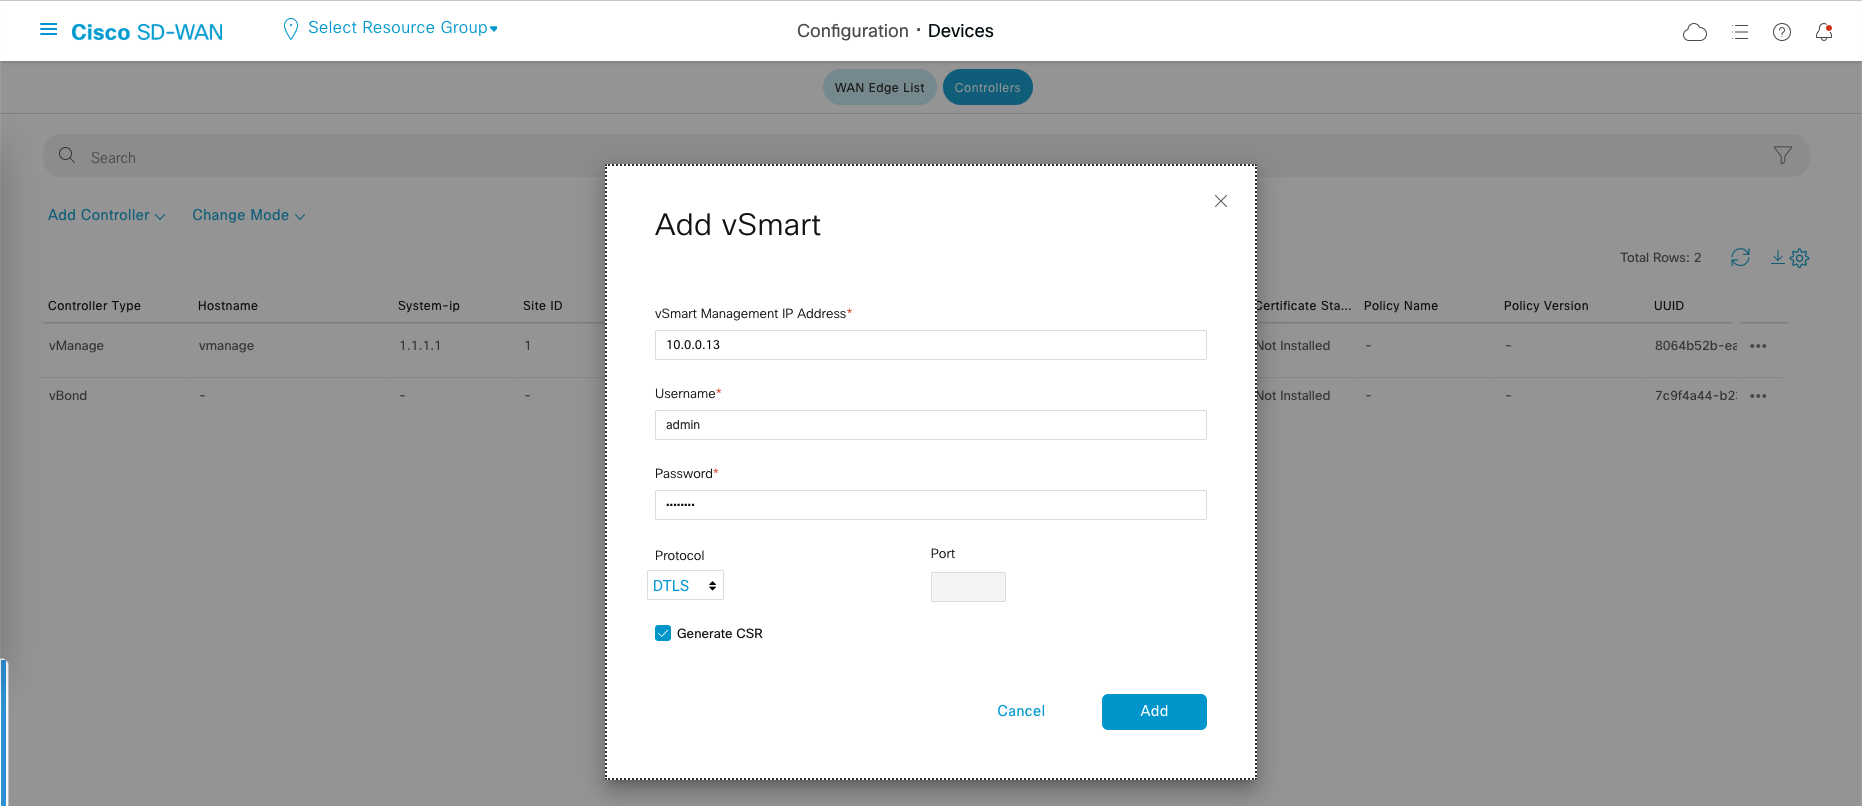Select the Controllers tab
Screen dimensions: 1862x806
987,88
